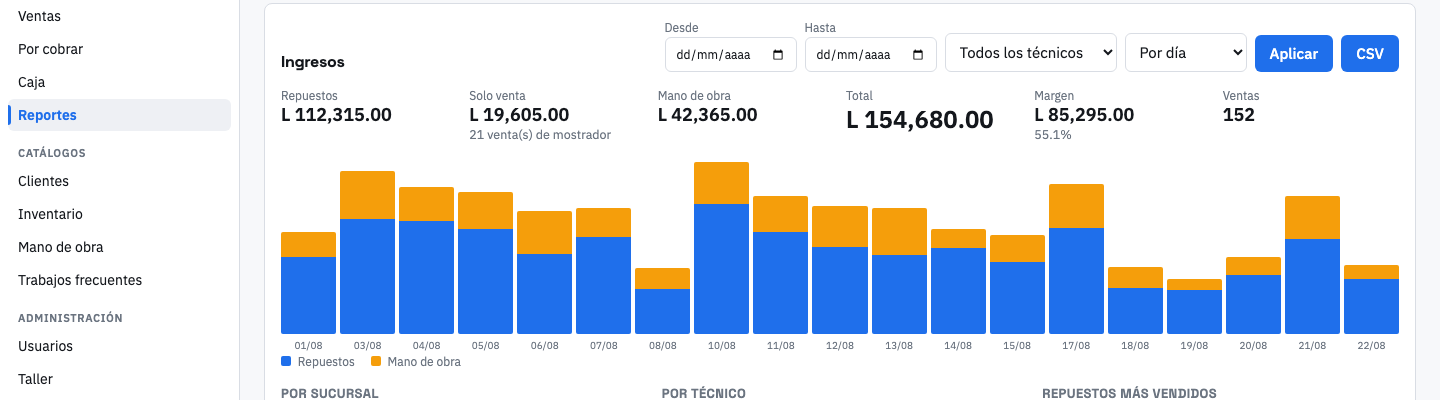Apply filters with the Aplicar button
The width and height of the screenshot is (1440, 400).
(1294, 54)
